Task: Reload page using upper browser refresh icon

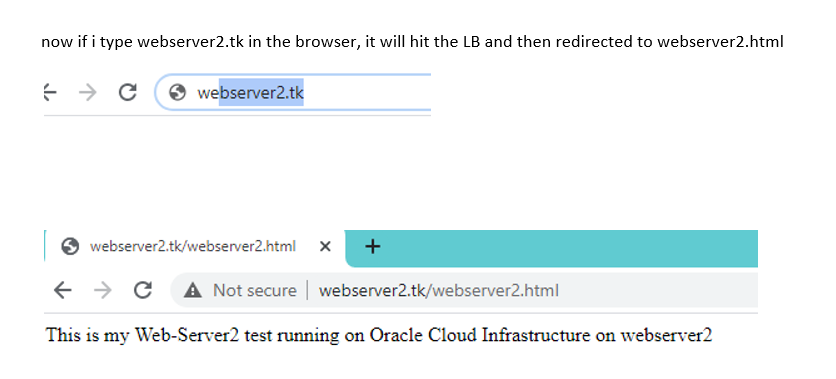Action: [127, 92]
